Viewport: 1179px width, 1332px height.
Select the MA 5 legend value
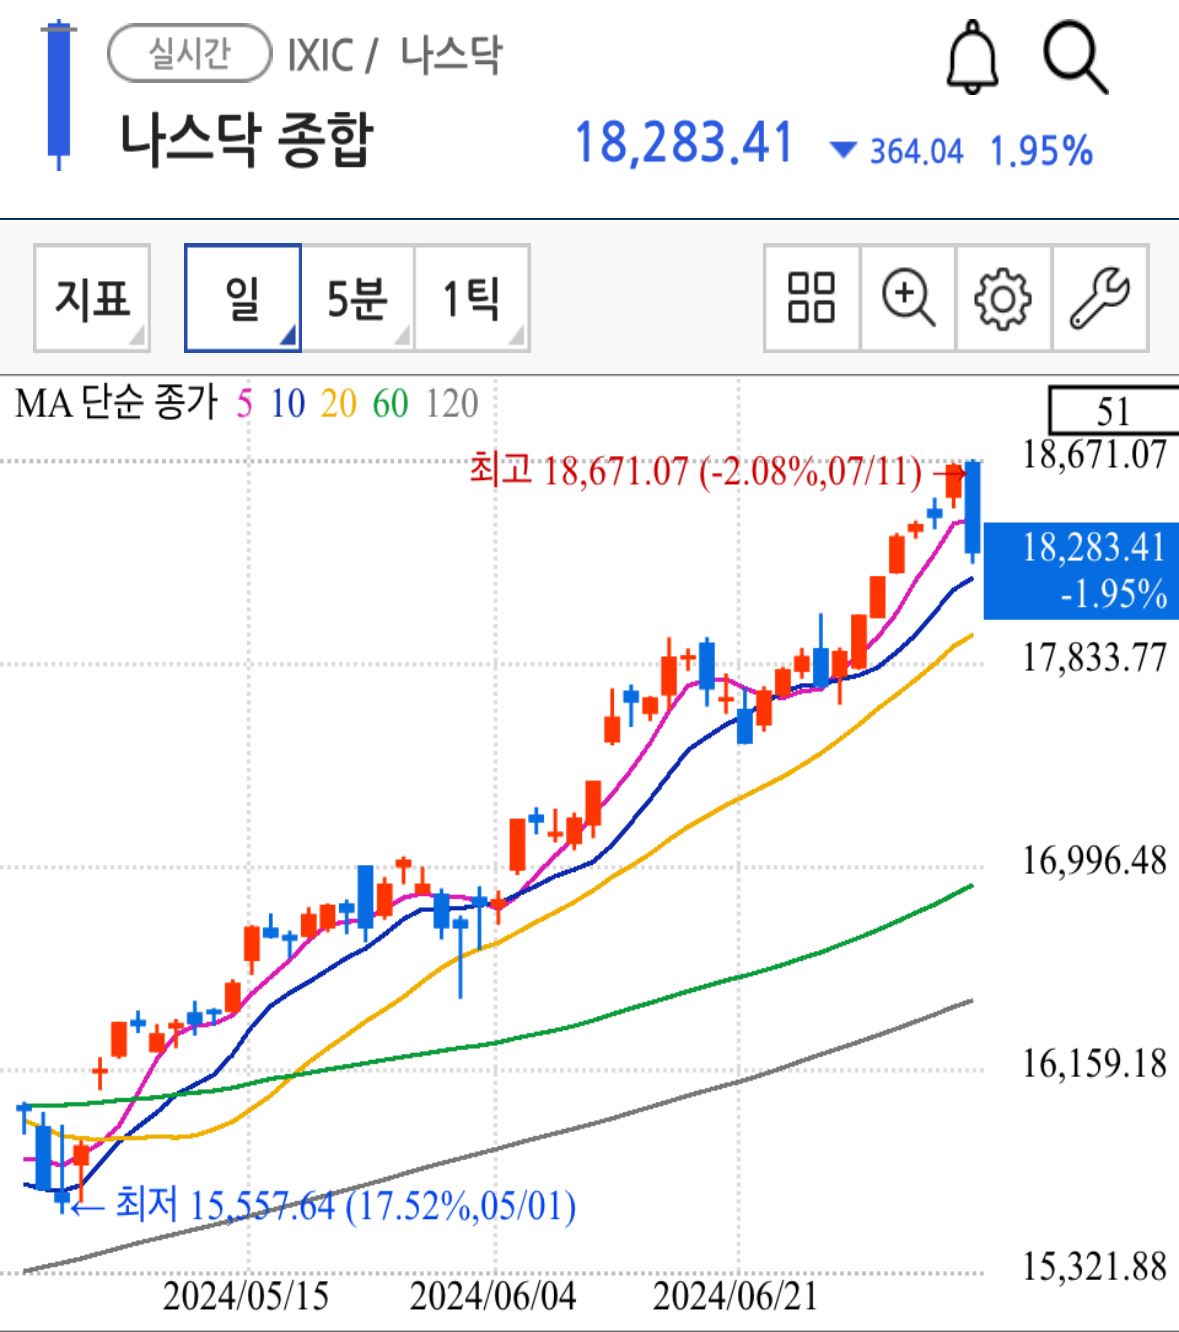click(244, 404)
